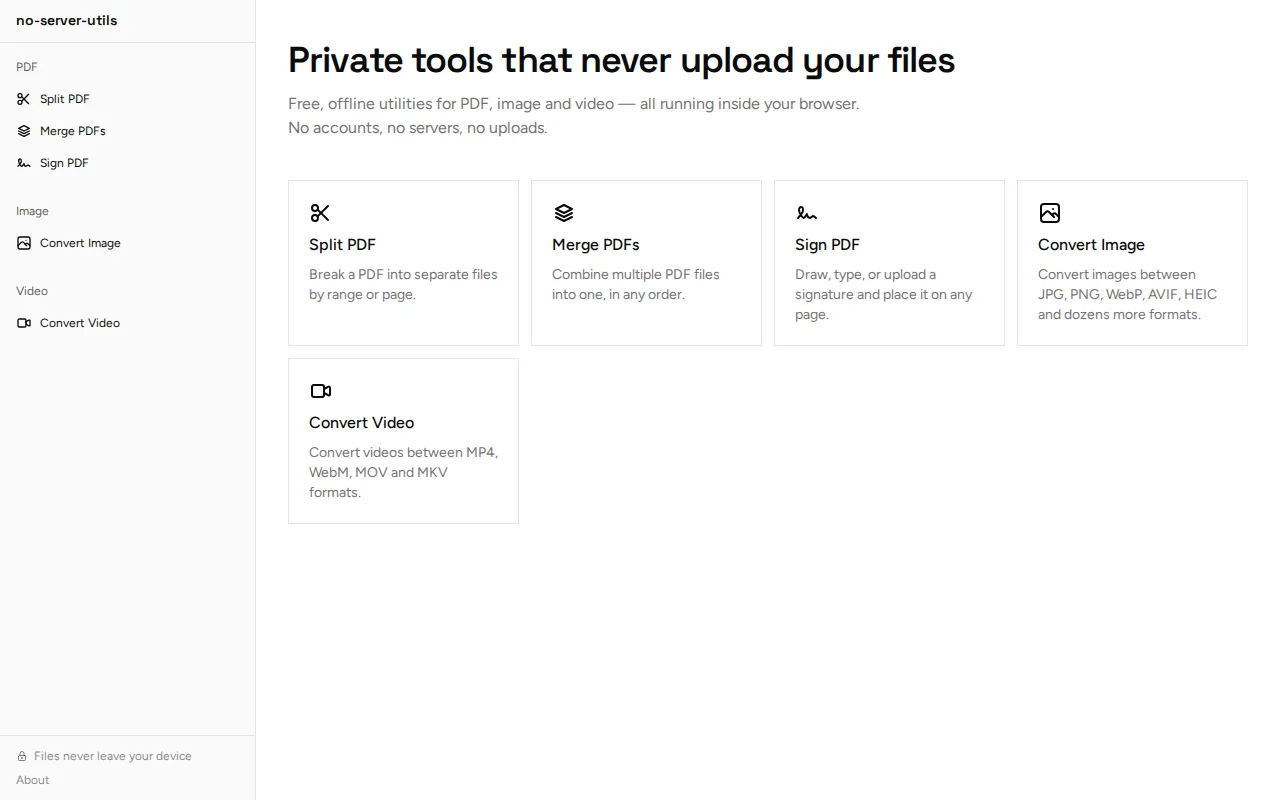
Task: Click the Image section label in sidebar
Action: pyautogui.click(x=32, y=211)
